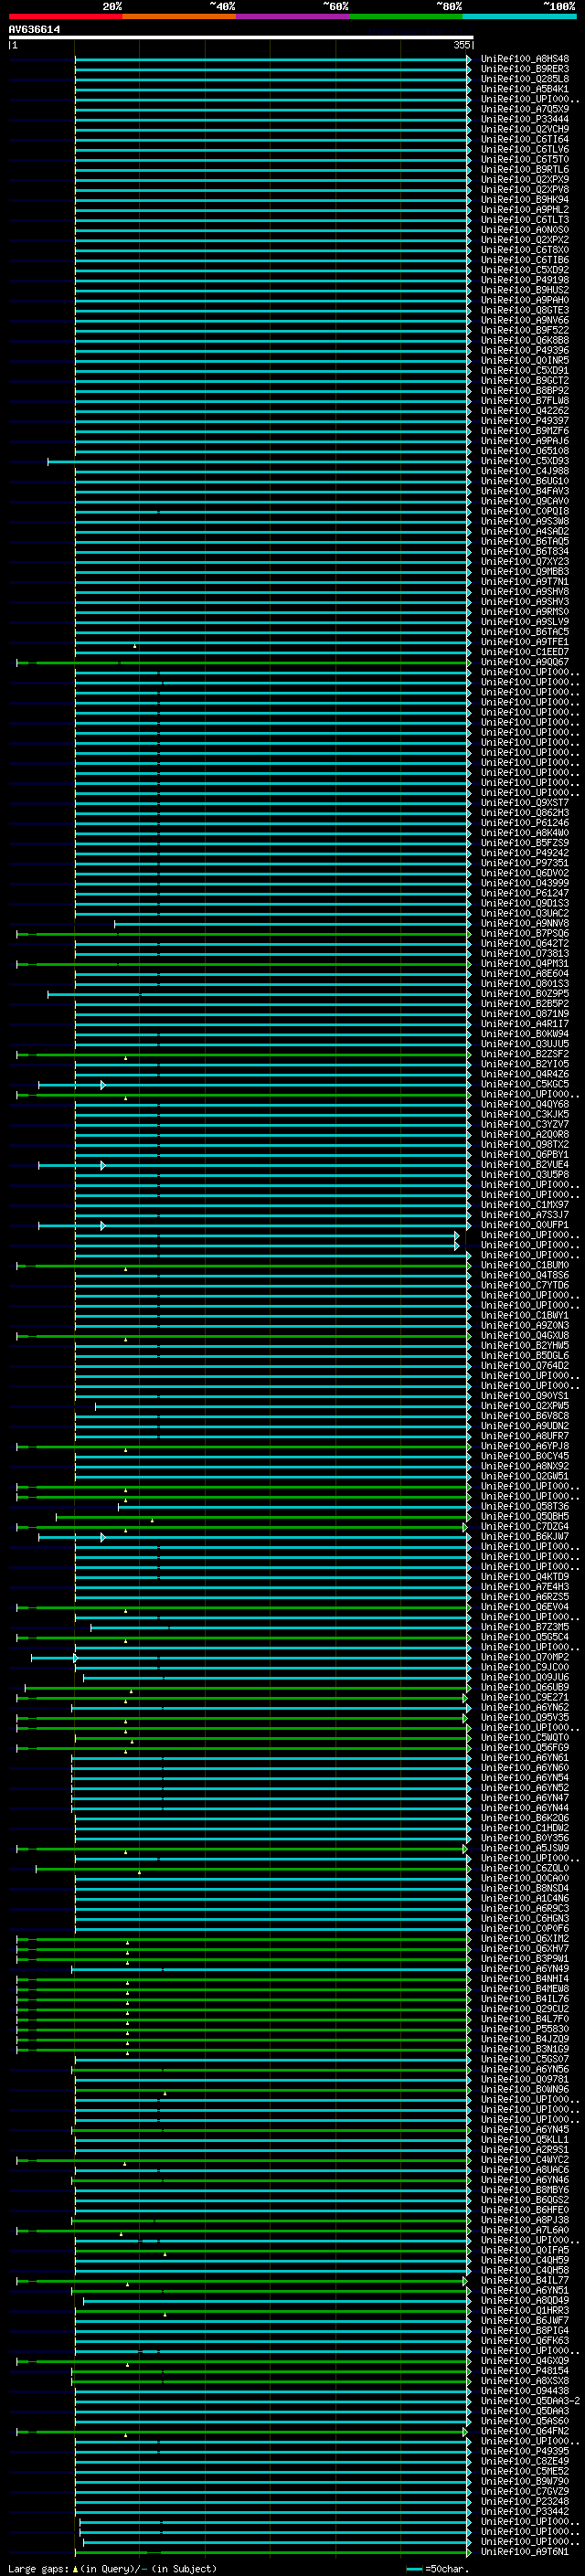
Task: Select UniRef100_C6T5T0 entry
Action: tap(524, 159)
